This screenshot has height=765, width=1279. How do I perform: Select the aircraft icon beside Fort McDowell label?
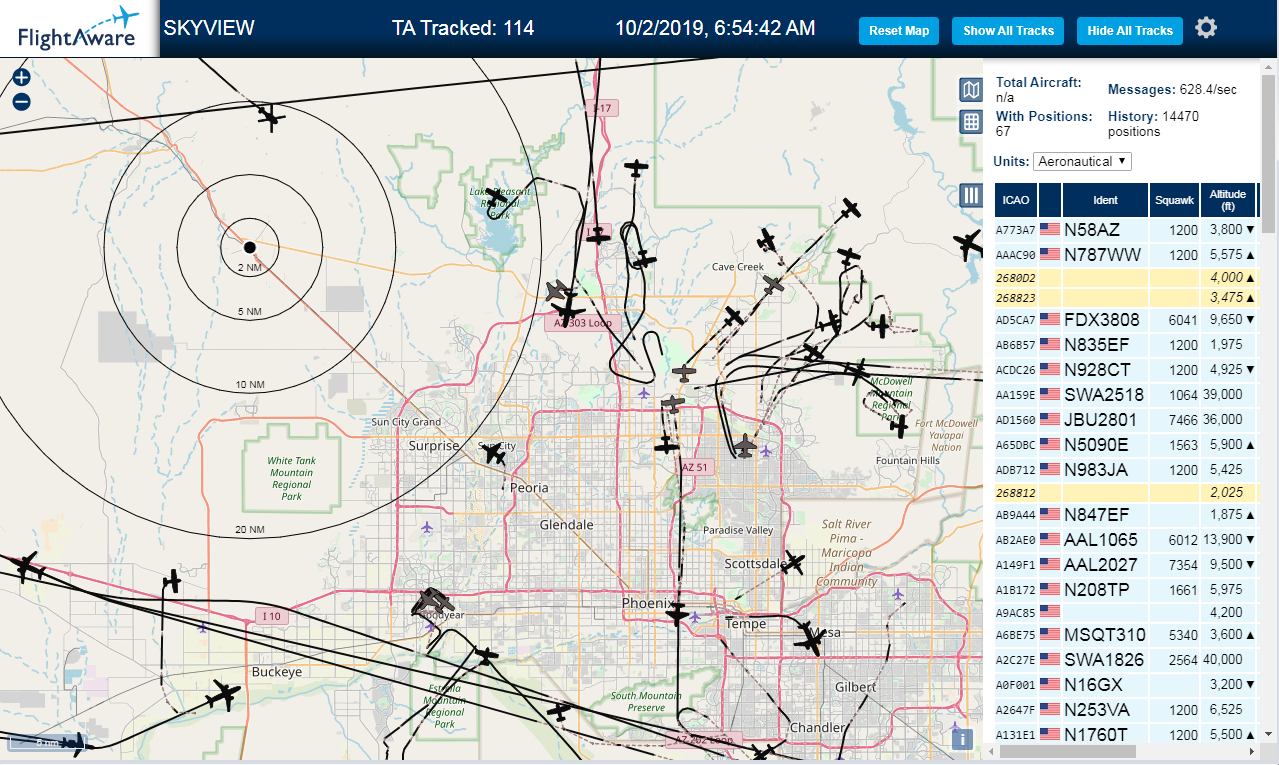pos(899,426)
